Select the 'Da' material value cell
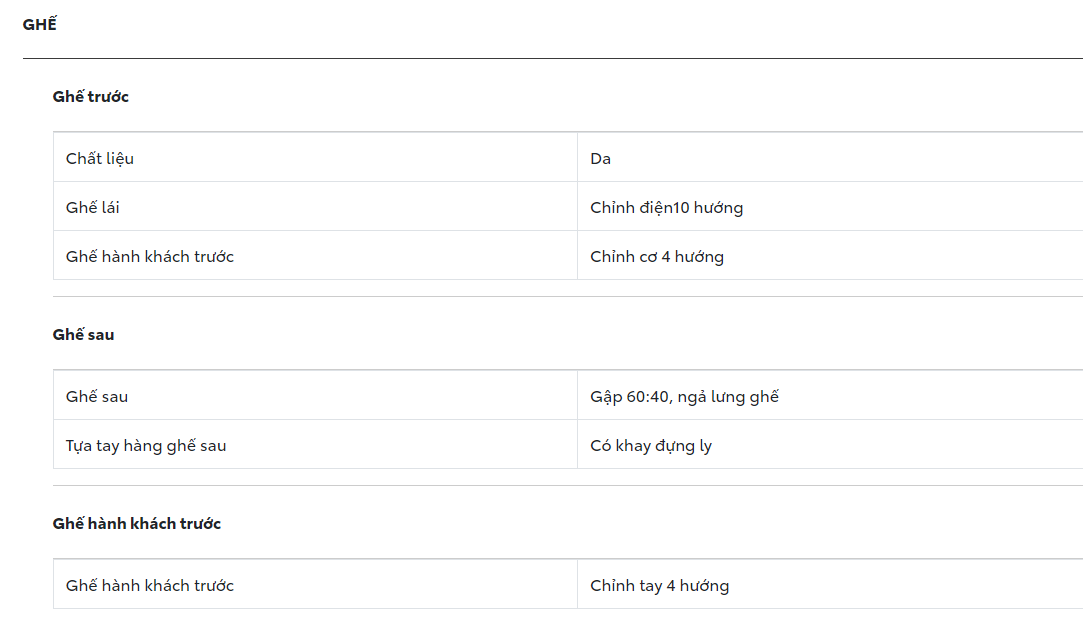This screenshot has height=621, width=1083. pyautogui.click(x=601, y=158)
